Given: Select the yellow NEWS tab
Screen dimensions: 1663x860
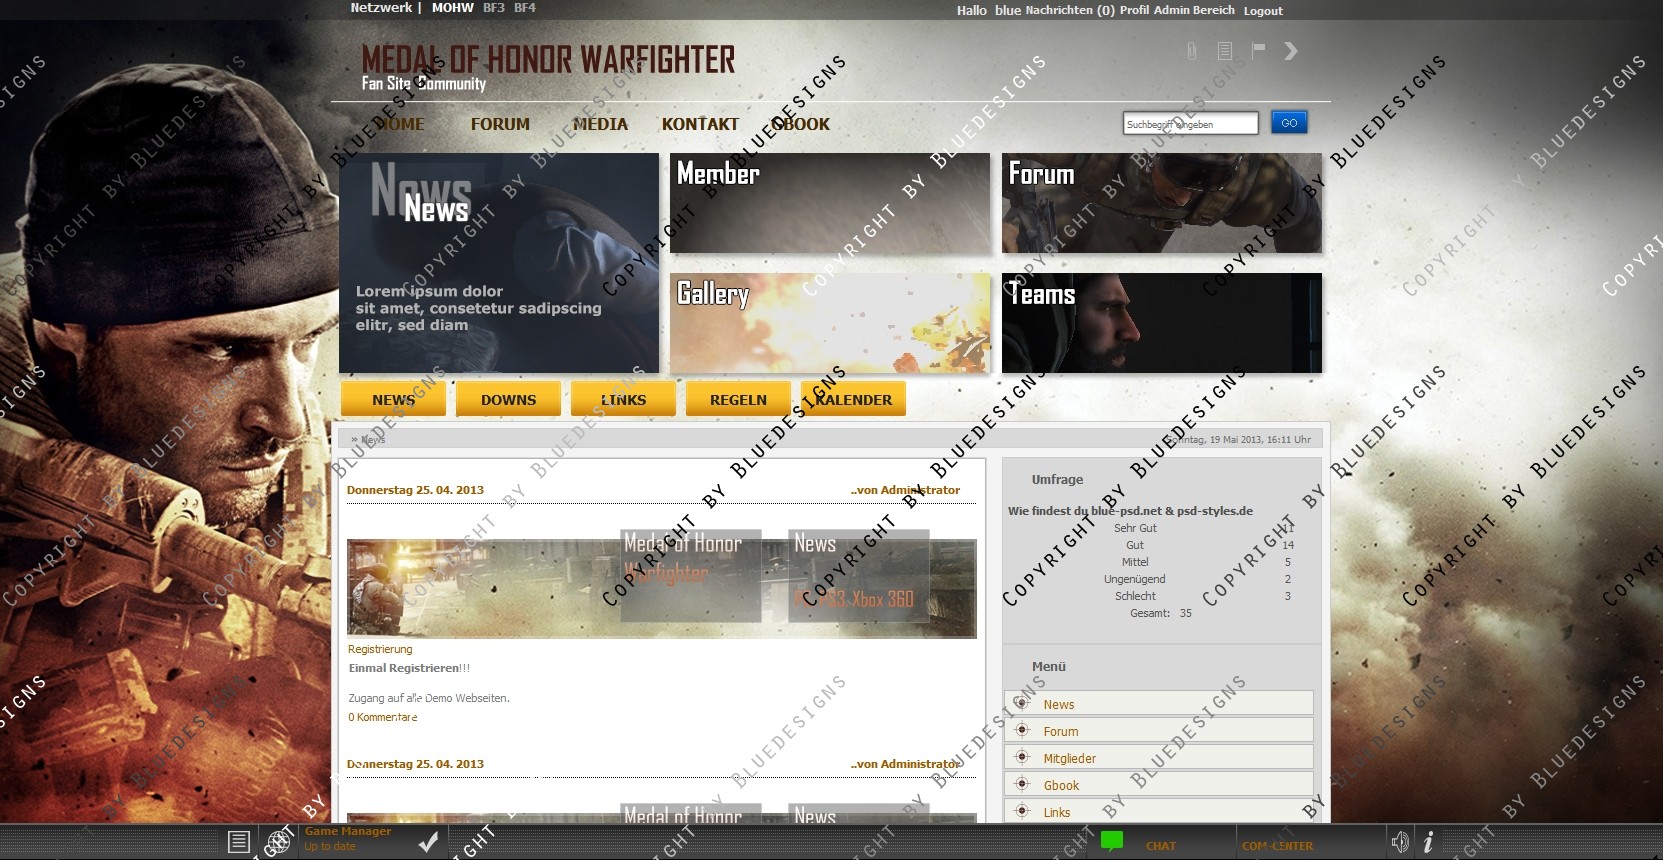Looking at the screenshot, I should 393,399.
